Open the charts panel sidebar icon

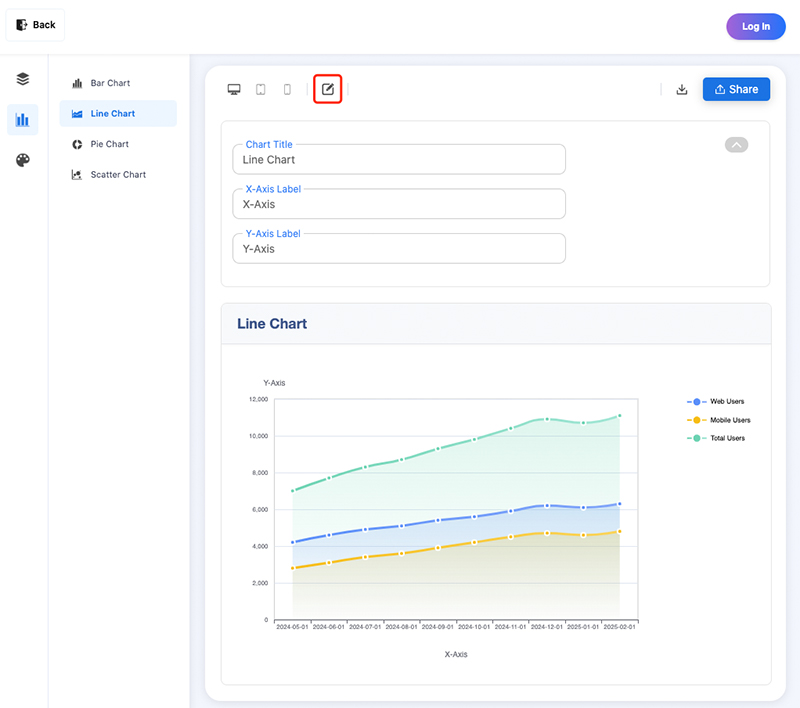(x=23, y=120)
